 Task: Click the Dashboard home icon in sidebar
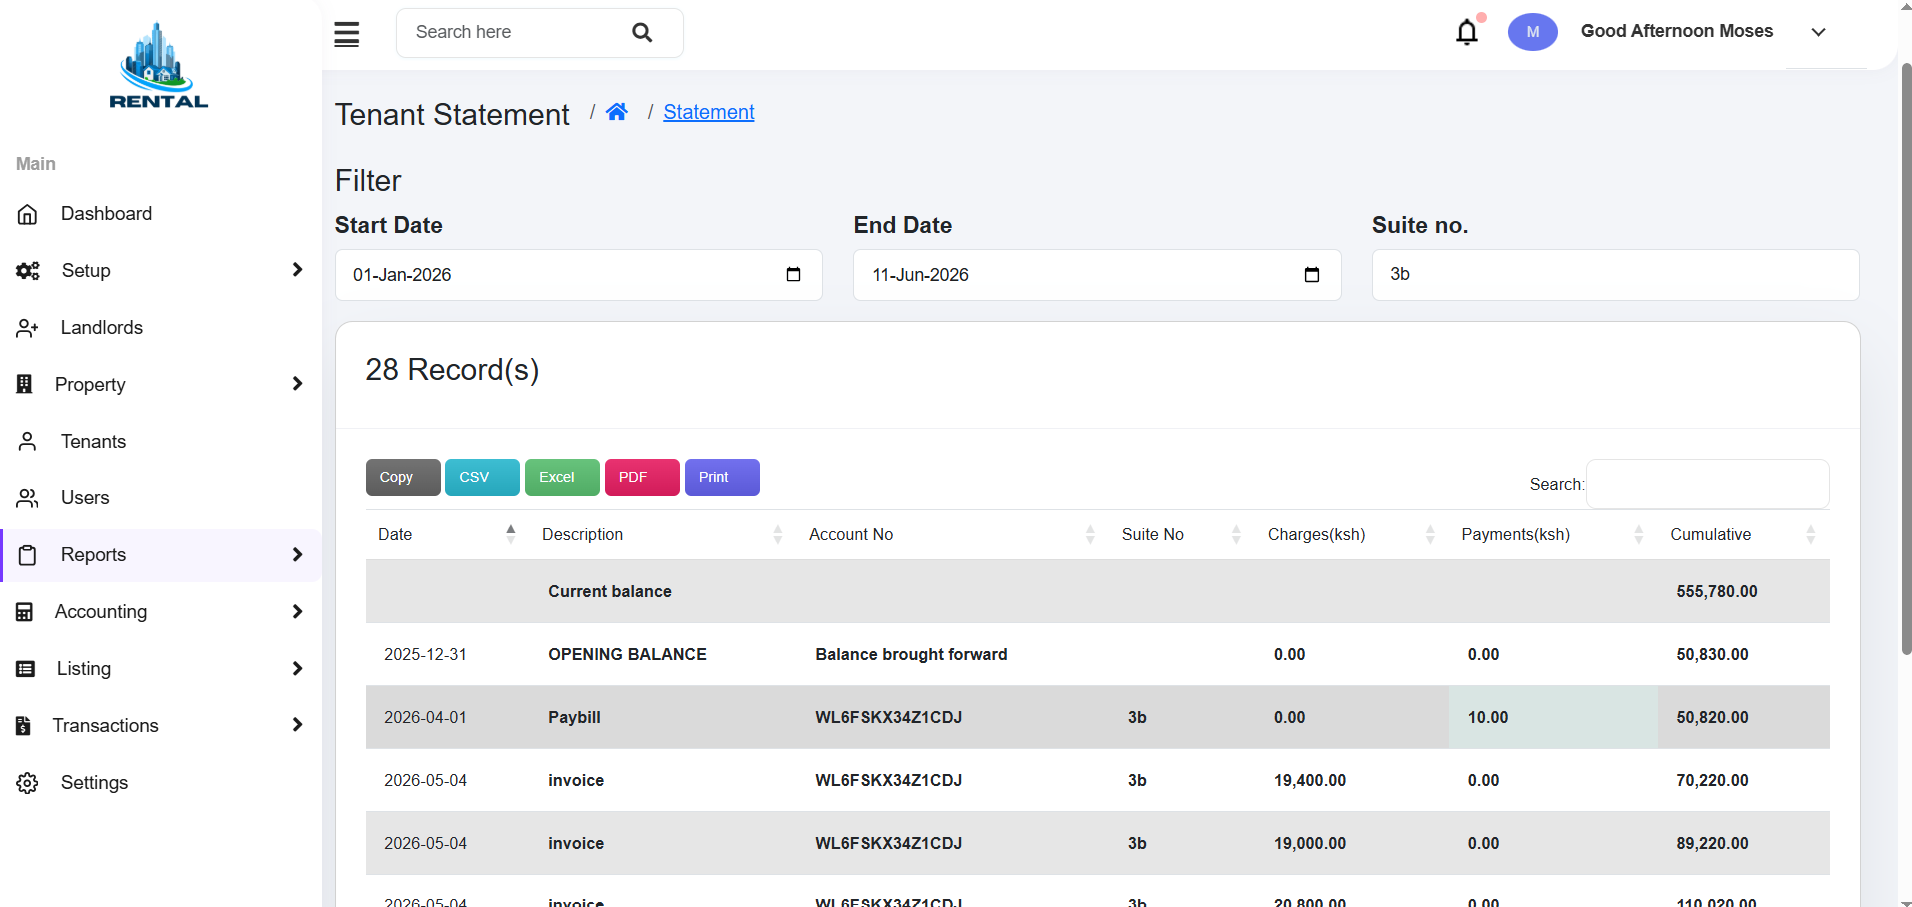tap(28, 214)
